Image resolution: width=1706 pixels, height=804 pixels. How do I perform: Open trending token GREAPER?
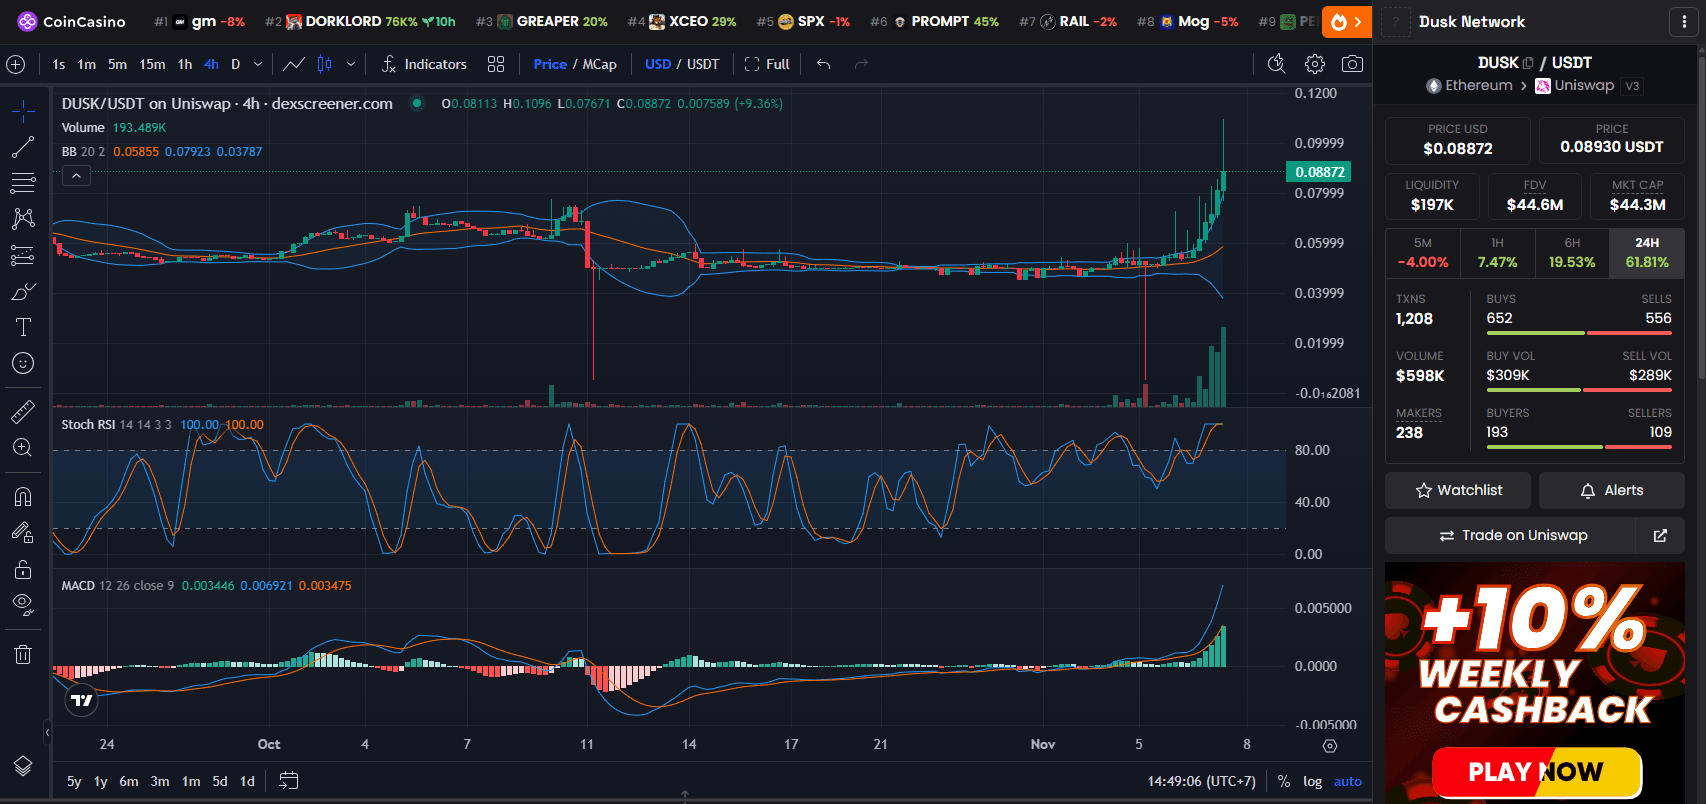(542, 21)
